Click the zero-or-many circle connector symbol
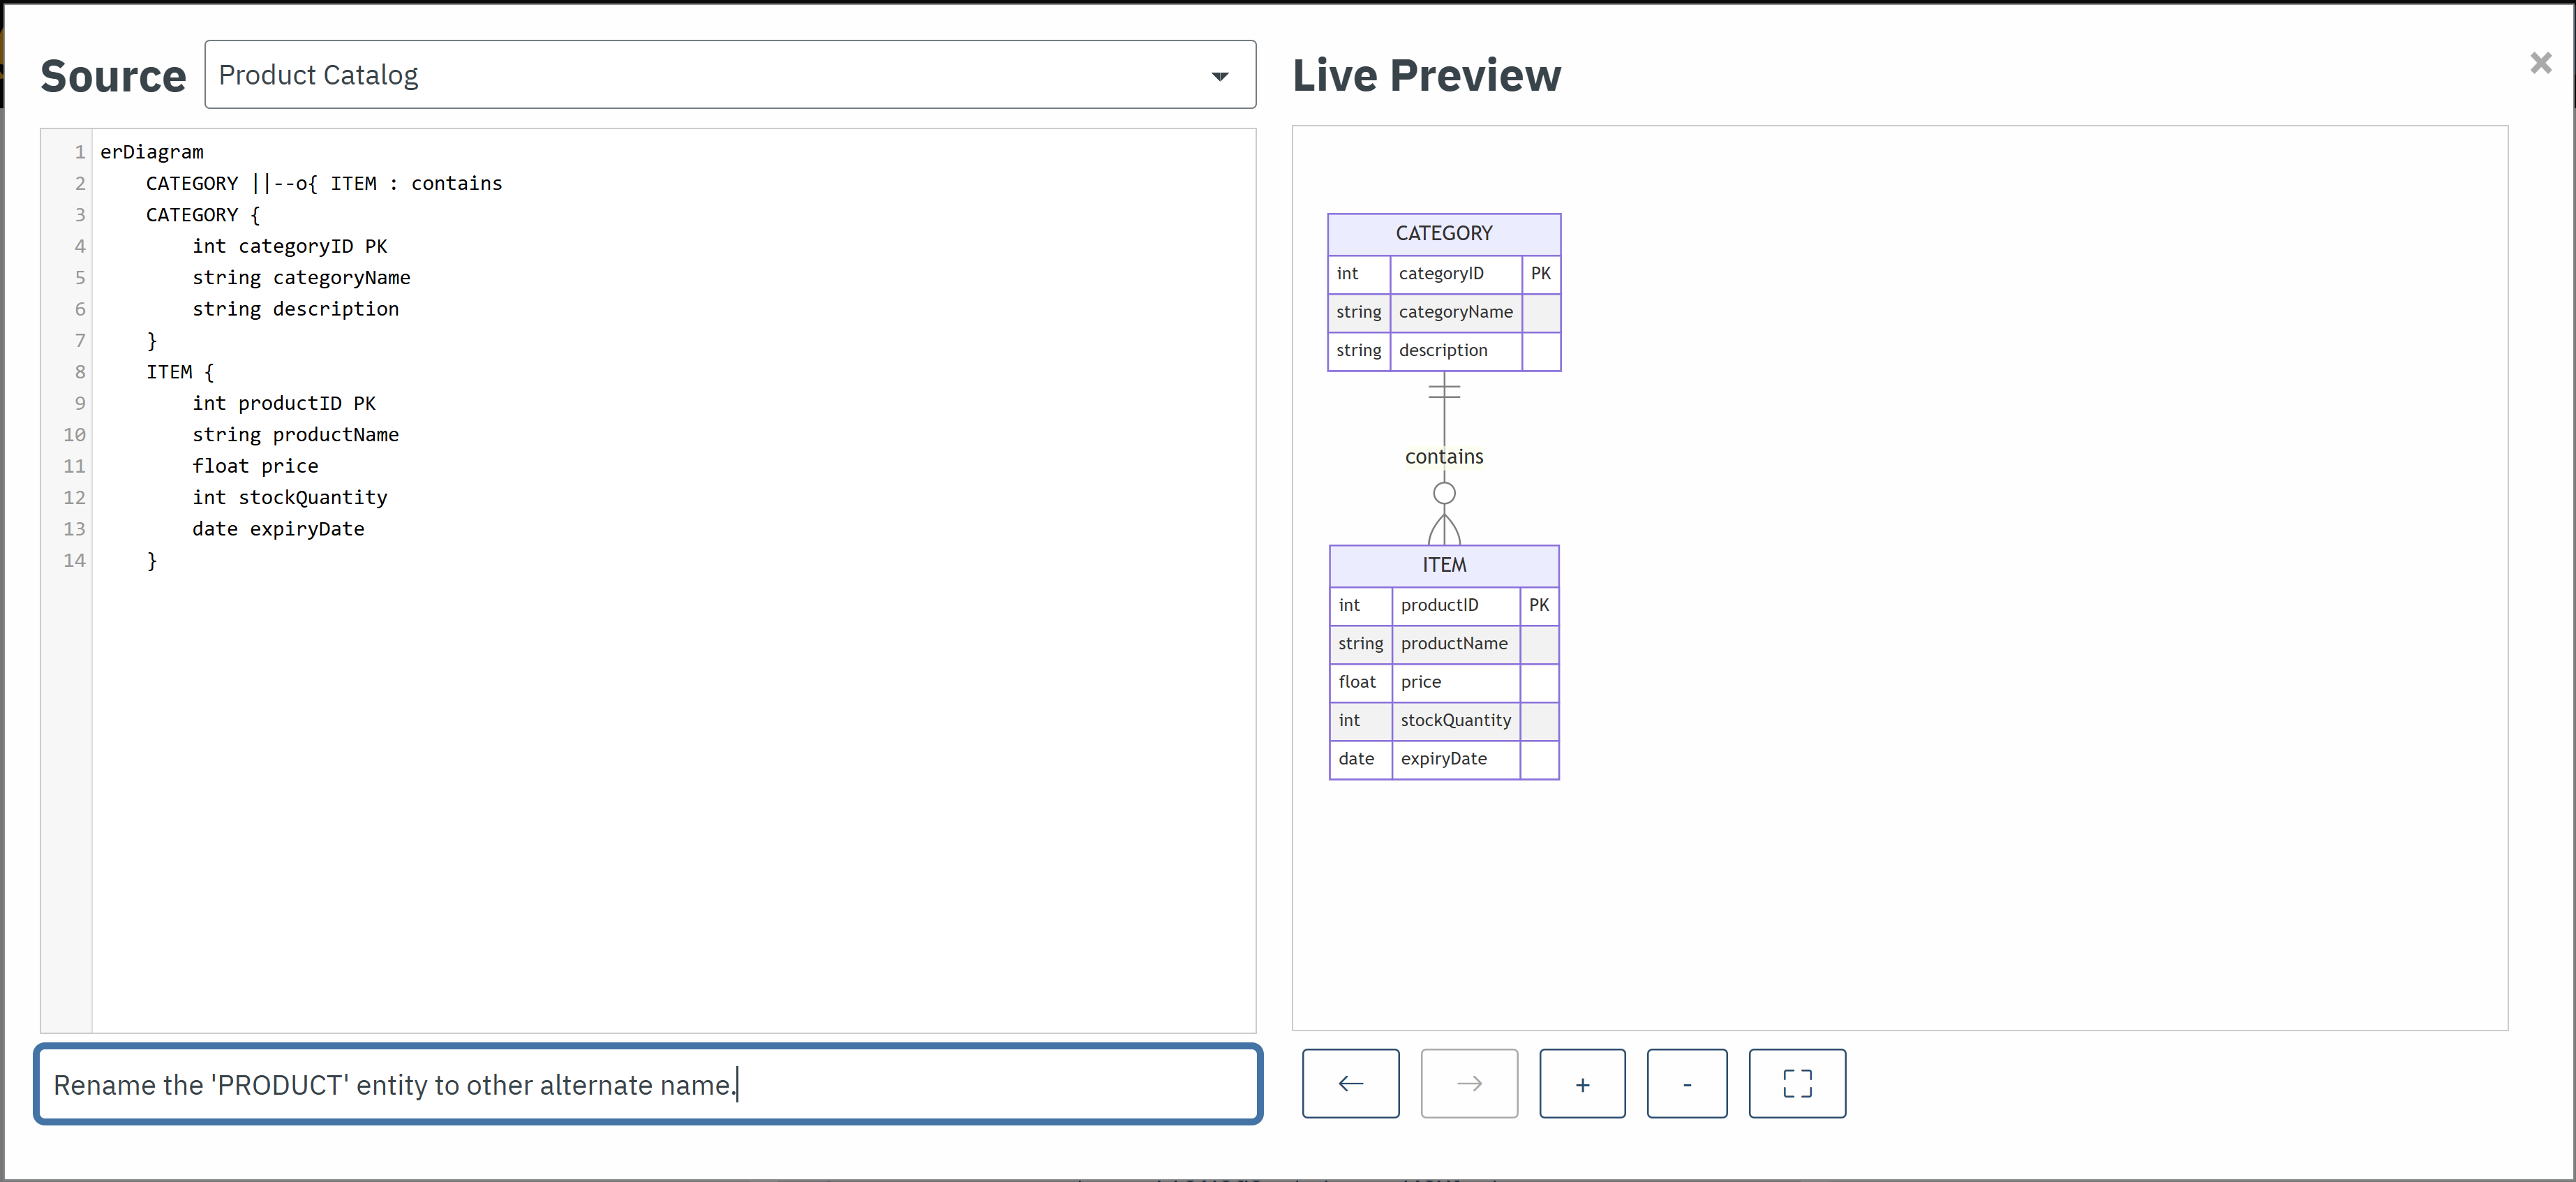This screenshot has width=2576, height=1182. (x=1443, y=493)
